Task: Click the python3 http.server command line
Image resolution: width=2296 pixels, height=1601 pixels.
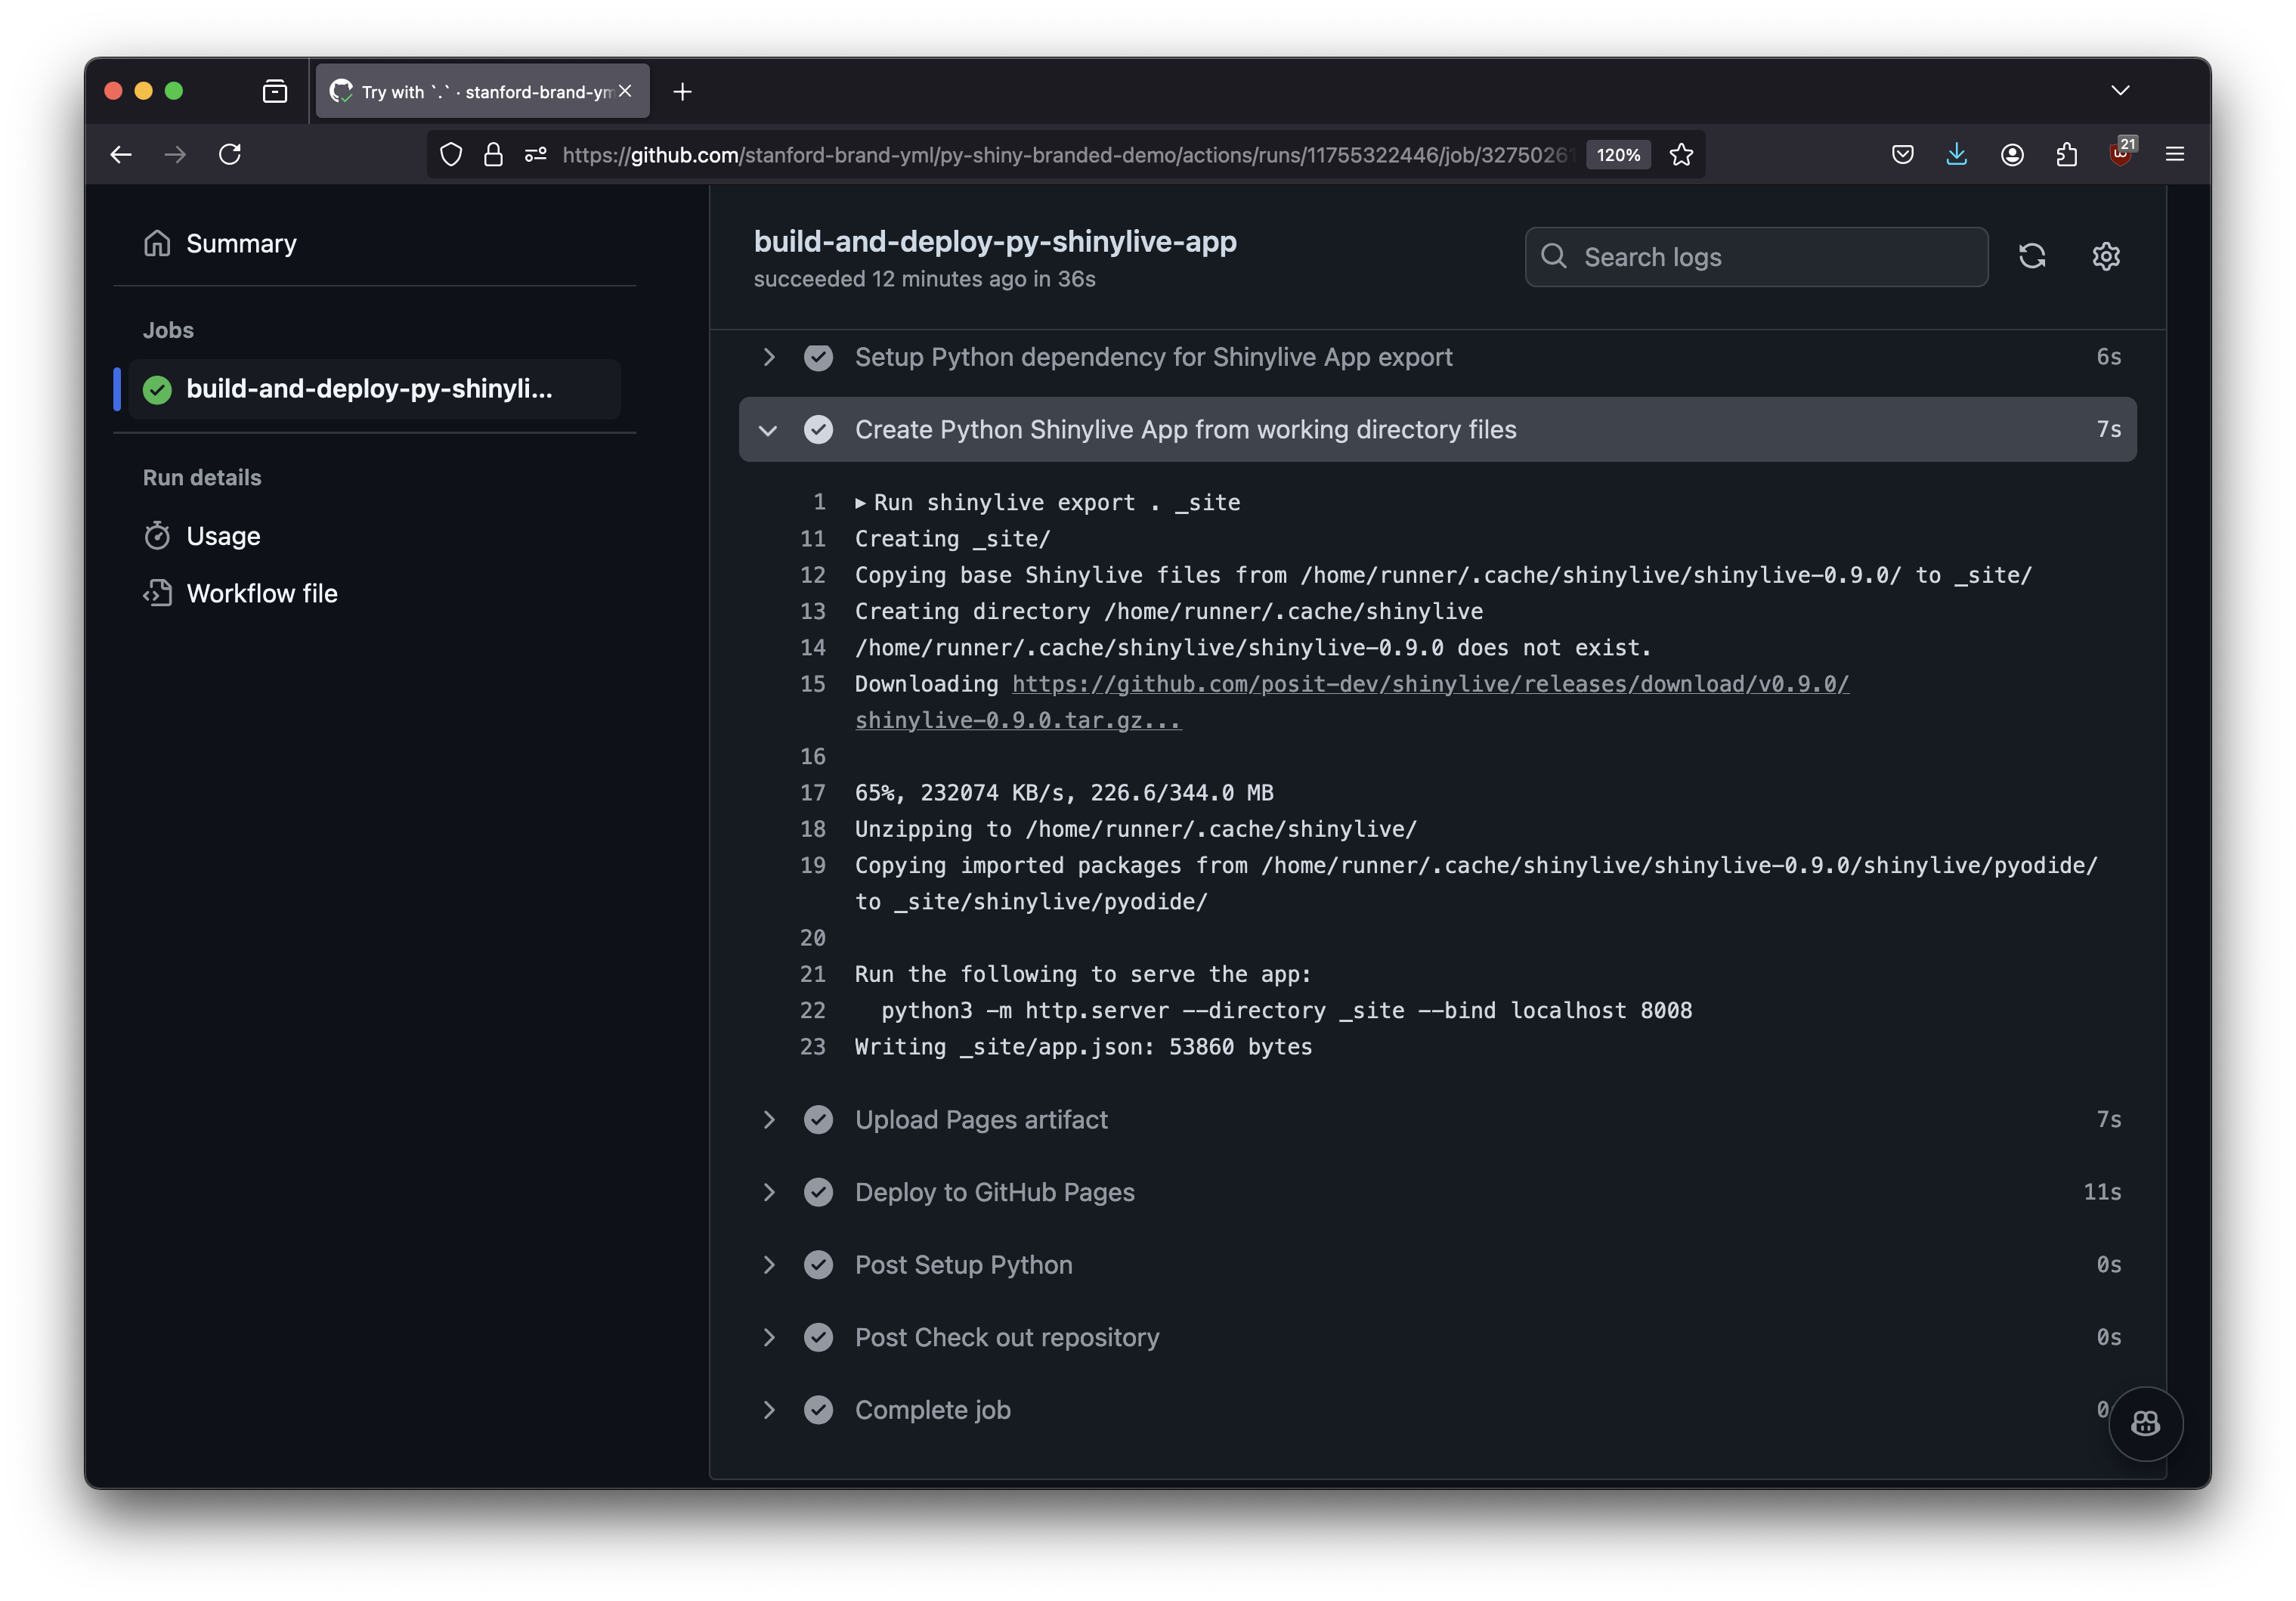Action: coord(1286,1011)
